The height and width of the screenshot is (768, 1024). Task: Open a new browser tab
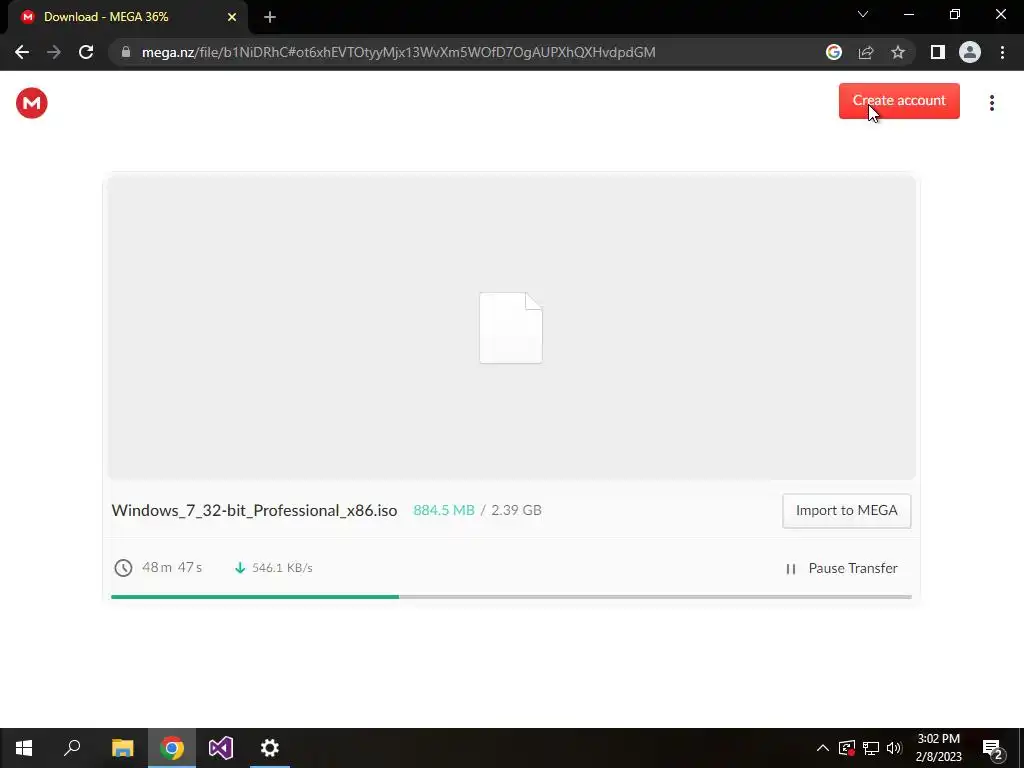click(270, 17)
